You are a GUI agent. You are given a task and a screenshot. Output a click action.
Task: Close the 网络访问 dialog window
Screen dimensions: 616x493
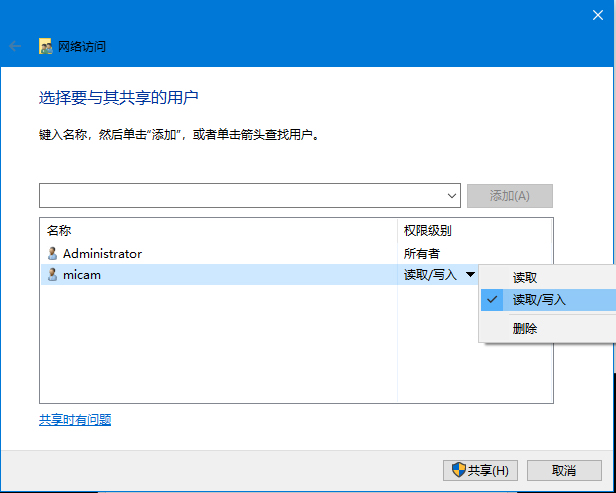tap(598, 15)
